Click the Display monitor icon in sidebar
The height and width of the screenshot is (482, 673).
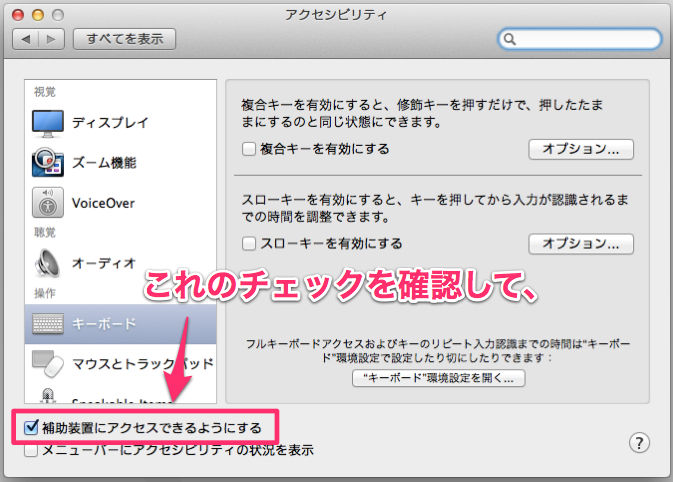[x=48, y=123]
